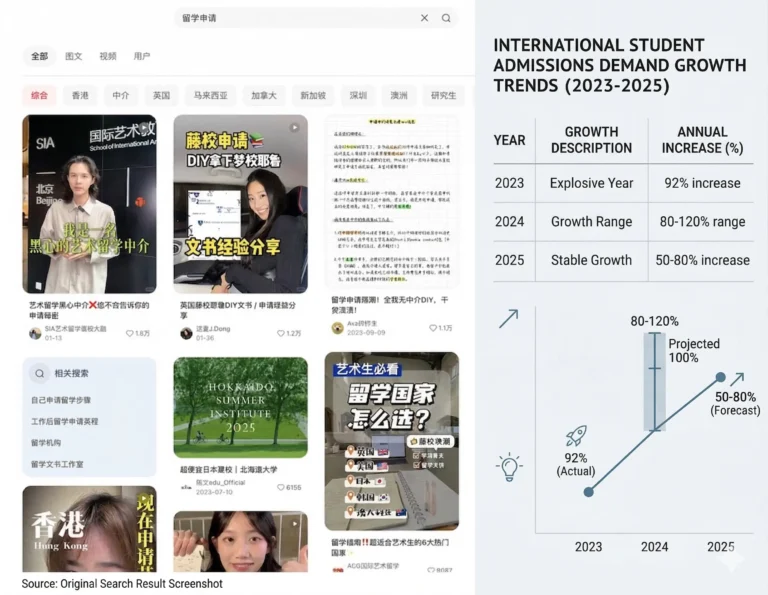The width and height of the screenshot is (768, 595).
Task: Pick the 澳洲 filter chip
Action: (399, 95)
